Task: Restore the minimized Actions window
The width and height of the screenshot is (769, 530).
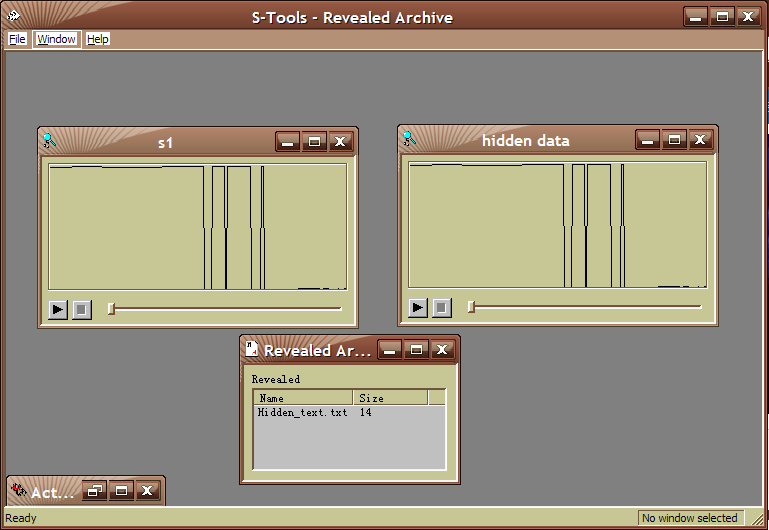Action: pyautogui.click(x=95, y=490)
